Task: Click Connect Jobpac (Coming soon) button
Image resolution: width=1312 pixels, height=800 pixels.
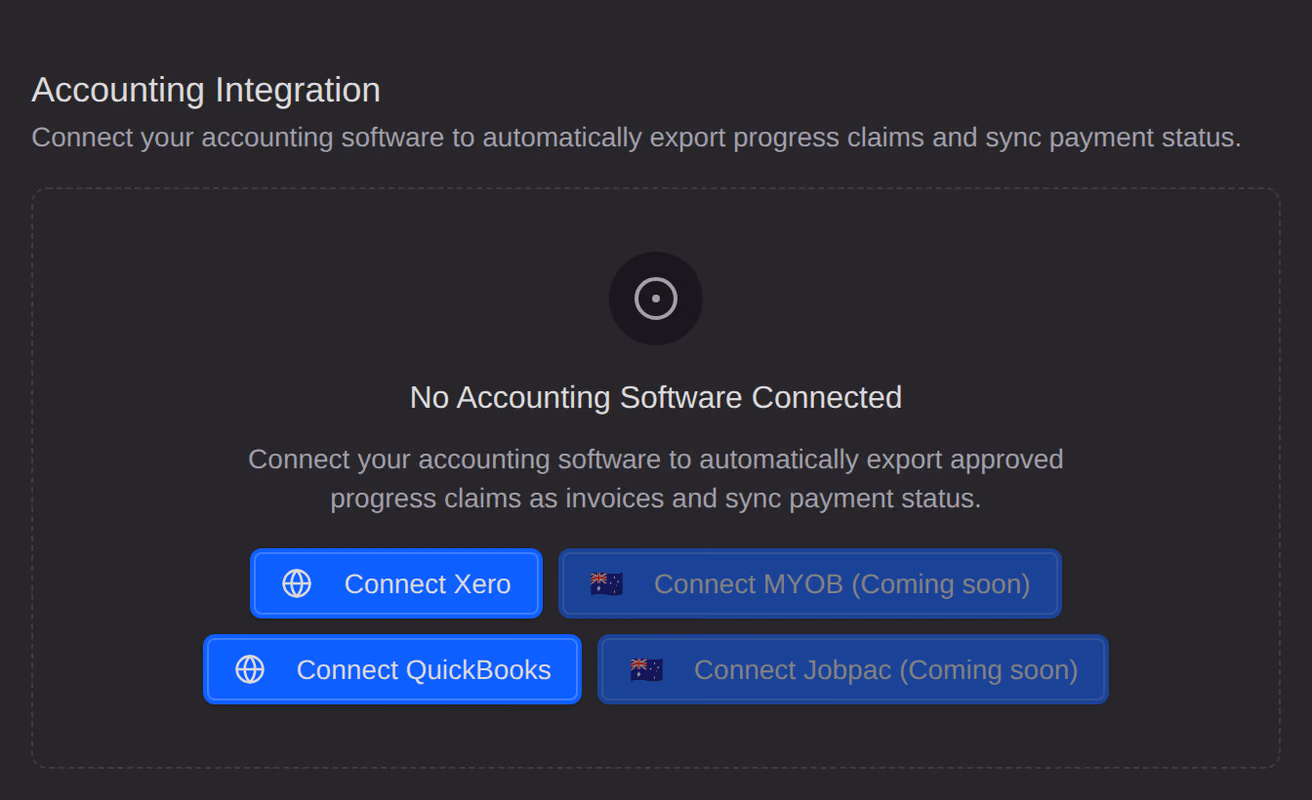Action: point(853,669)
